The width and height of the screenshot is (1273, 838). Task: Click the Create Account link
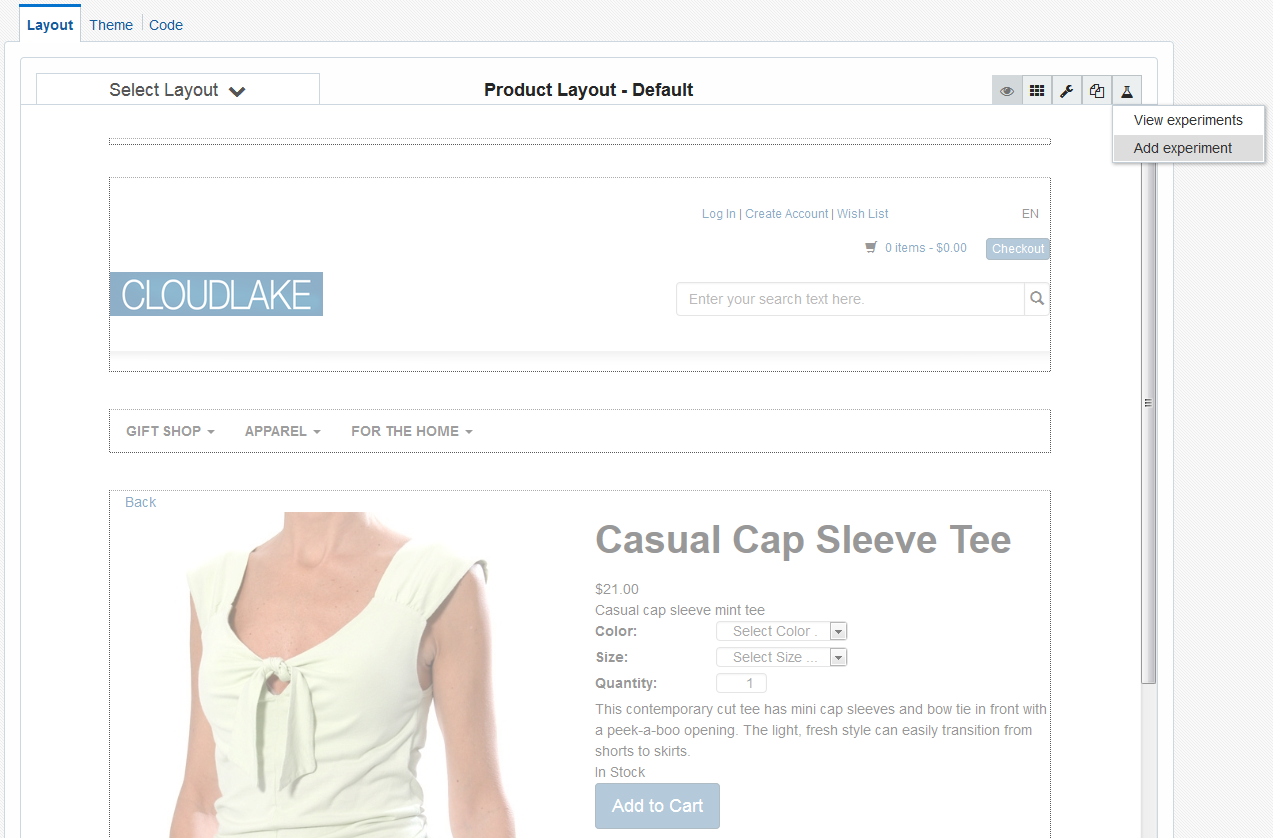(787, 214)
